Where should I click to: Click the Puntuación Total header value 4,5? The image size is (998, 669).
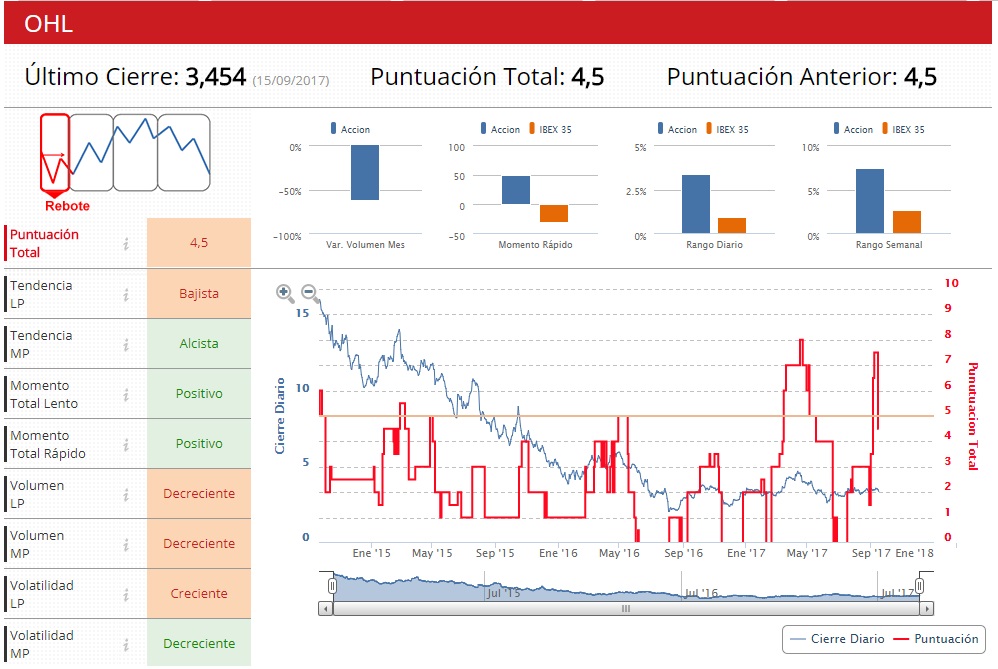[587, 77]
